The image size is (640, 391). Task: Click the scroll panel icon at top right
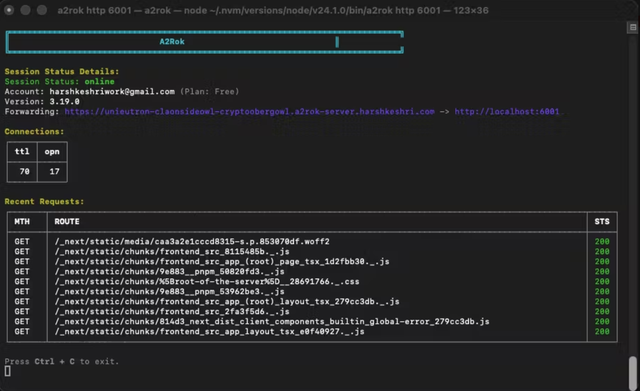(x=633, y=27)
